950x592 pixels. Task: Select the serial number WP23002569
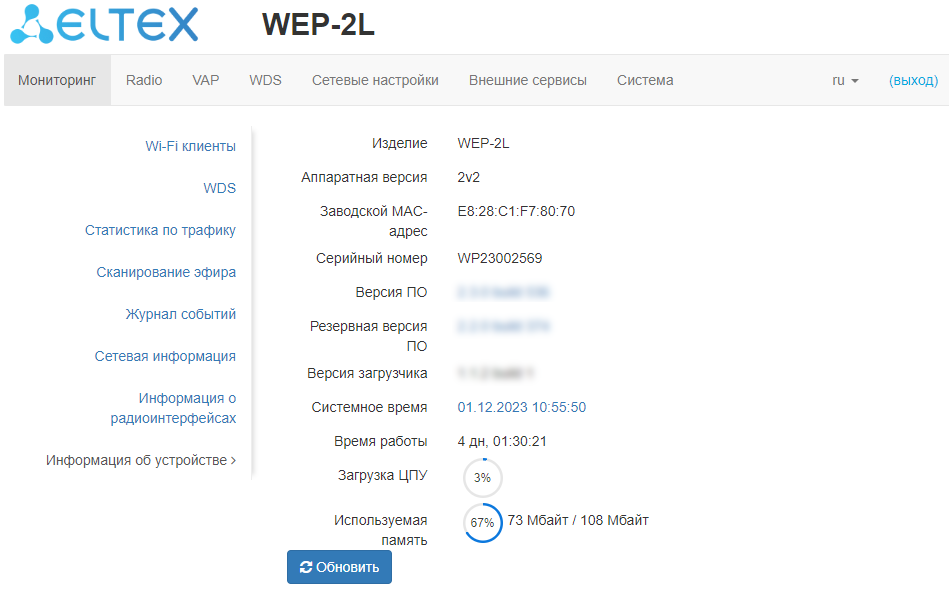pos(500,258)
